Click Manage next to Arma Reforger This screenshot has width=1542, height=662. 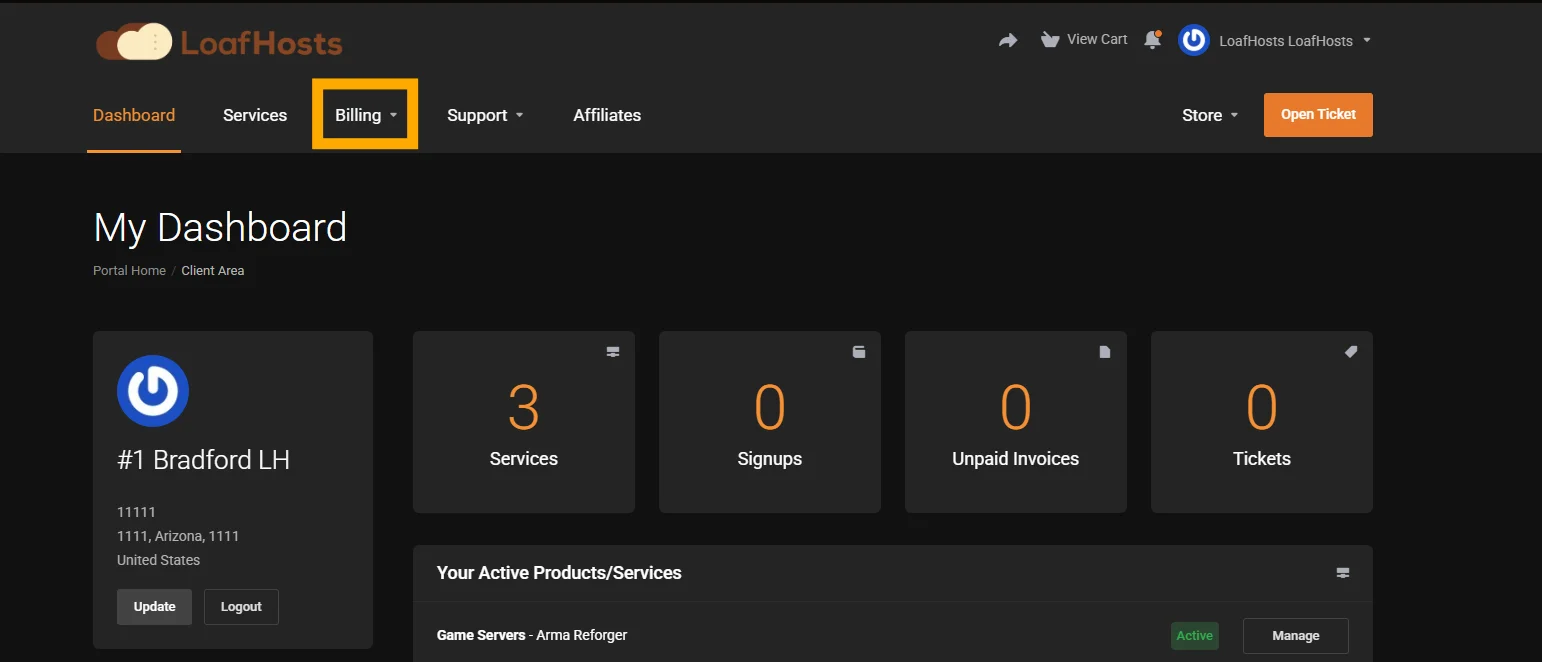[1295, 636]
